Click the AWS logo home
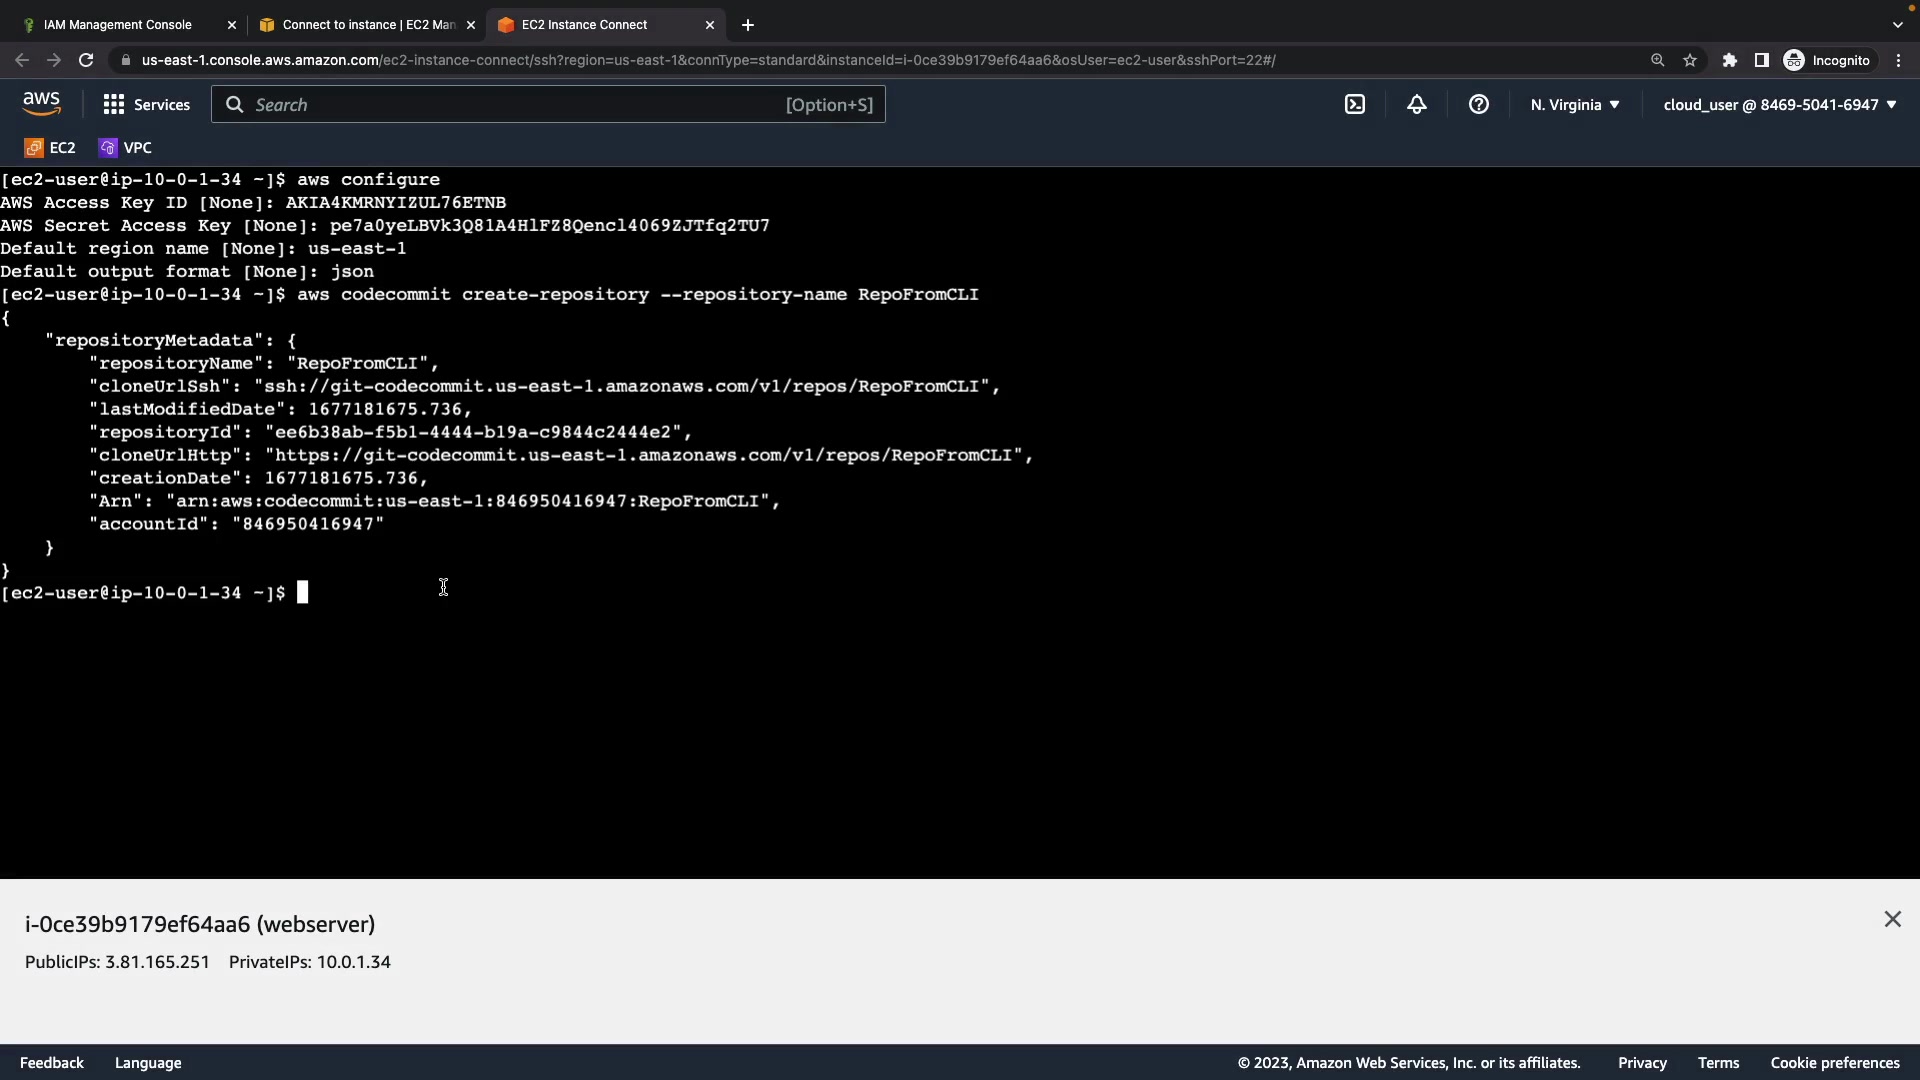 click(x=41, y=104)
